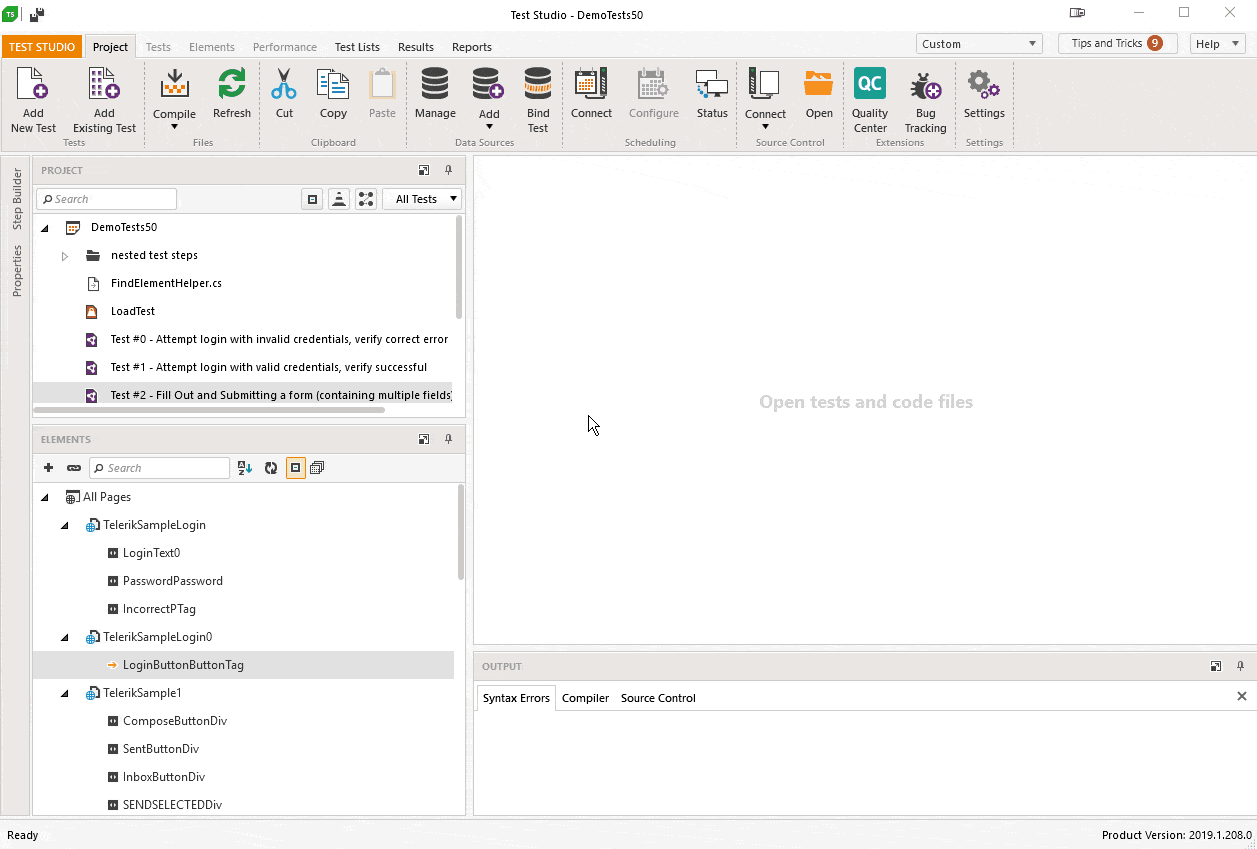
Task: Select LoadTest in the project tree
Action: tap(133, 311)
